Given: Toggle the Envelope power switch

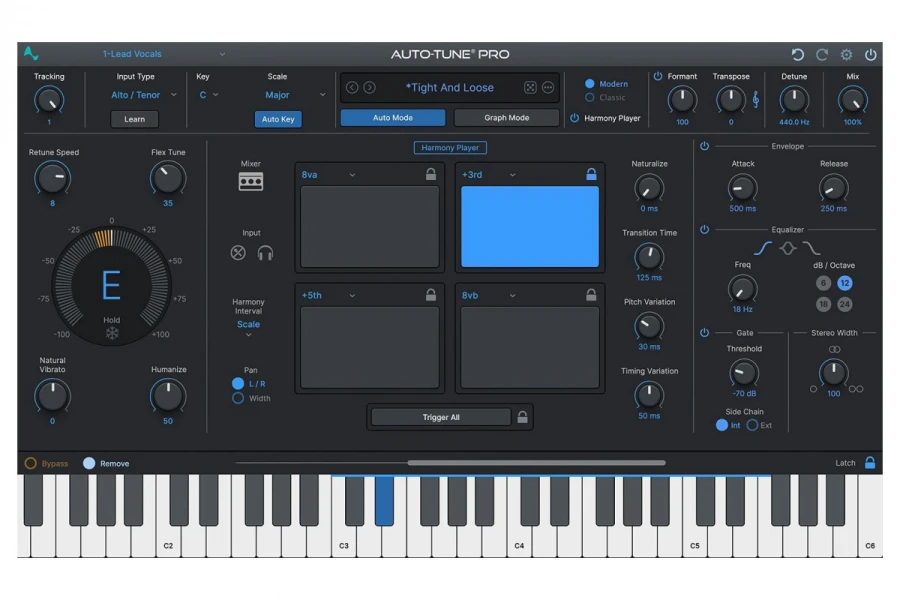Looking at the screenshot, I should (x=704, y=146).
